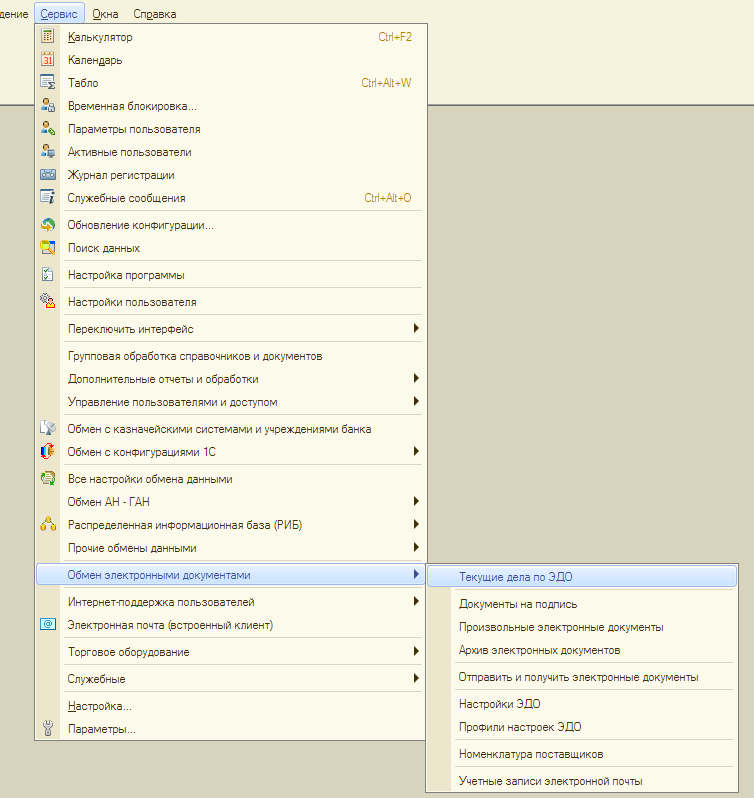Choose Документы на подпись
The width and height of the screenshot is (754, 798).
click(517, 604)
